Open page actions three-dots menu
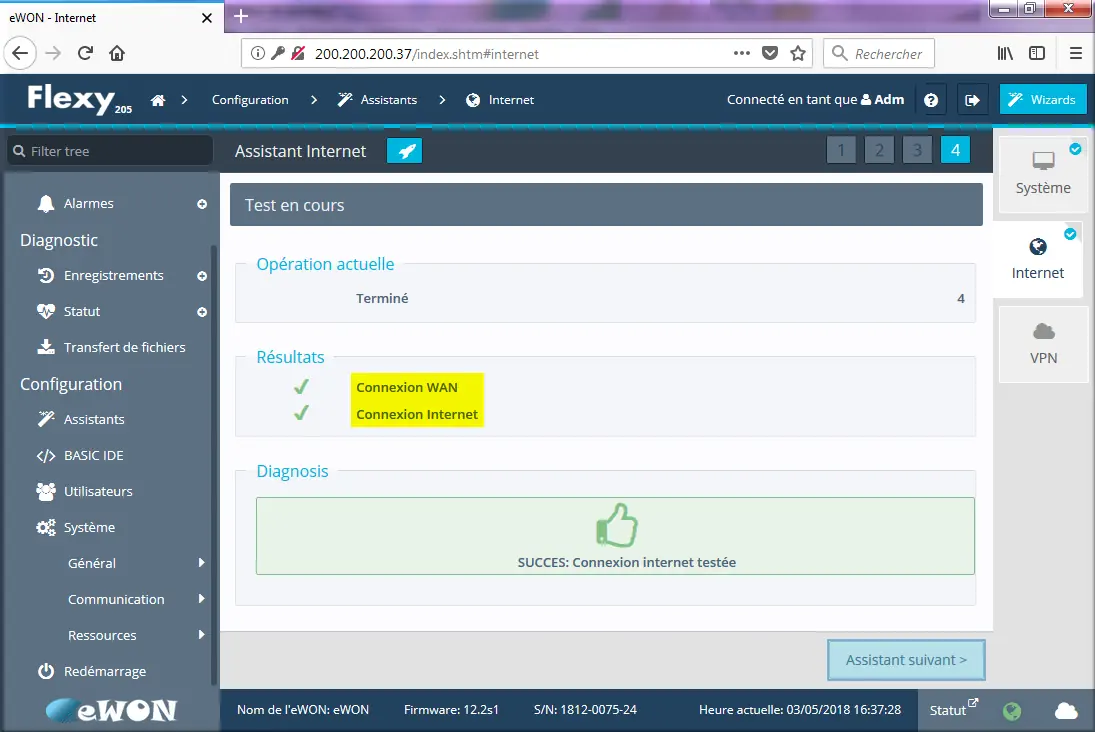The image size is (1095, 732). pyautogui.click(x=742, y=53)
